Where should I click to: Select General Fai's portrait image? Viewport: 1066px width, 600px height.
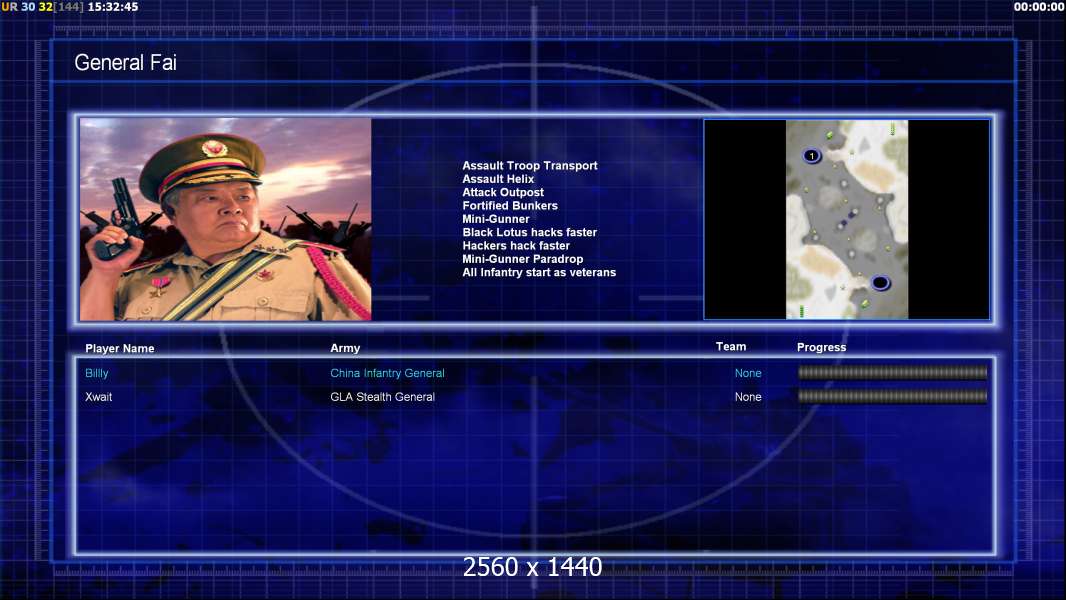226,219
